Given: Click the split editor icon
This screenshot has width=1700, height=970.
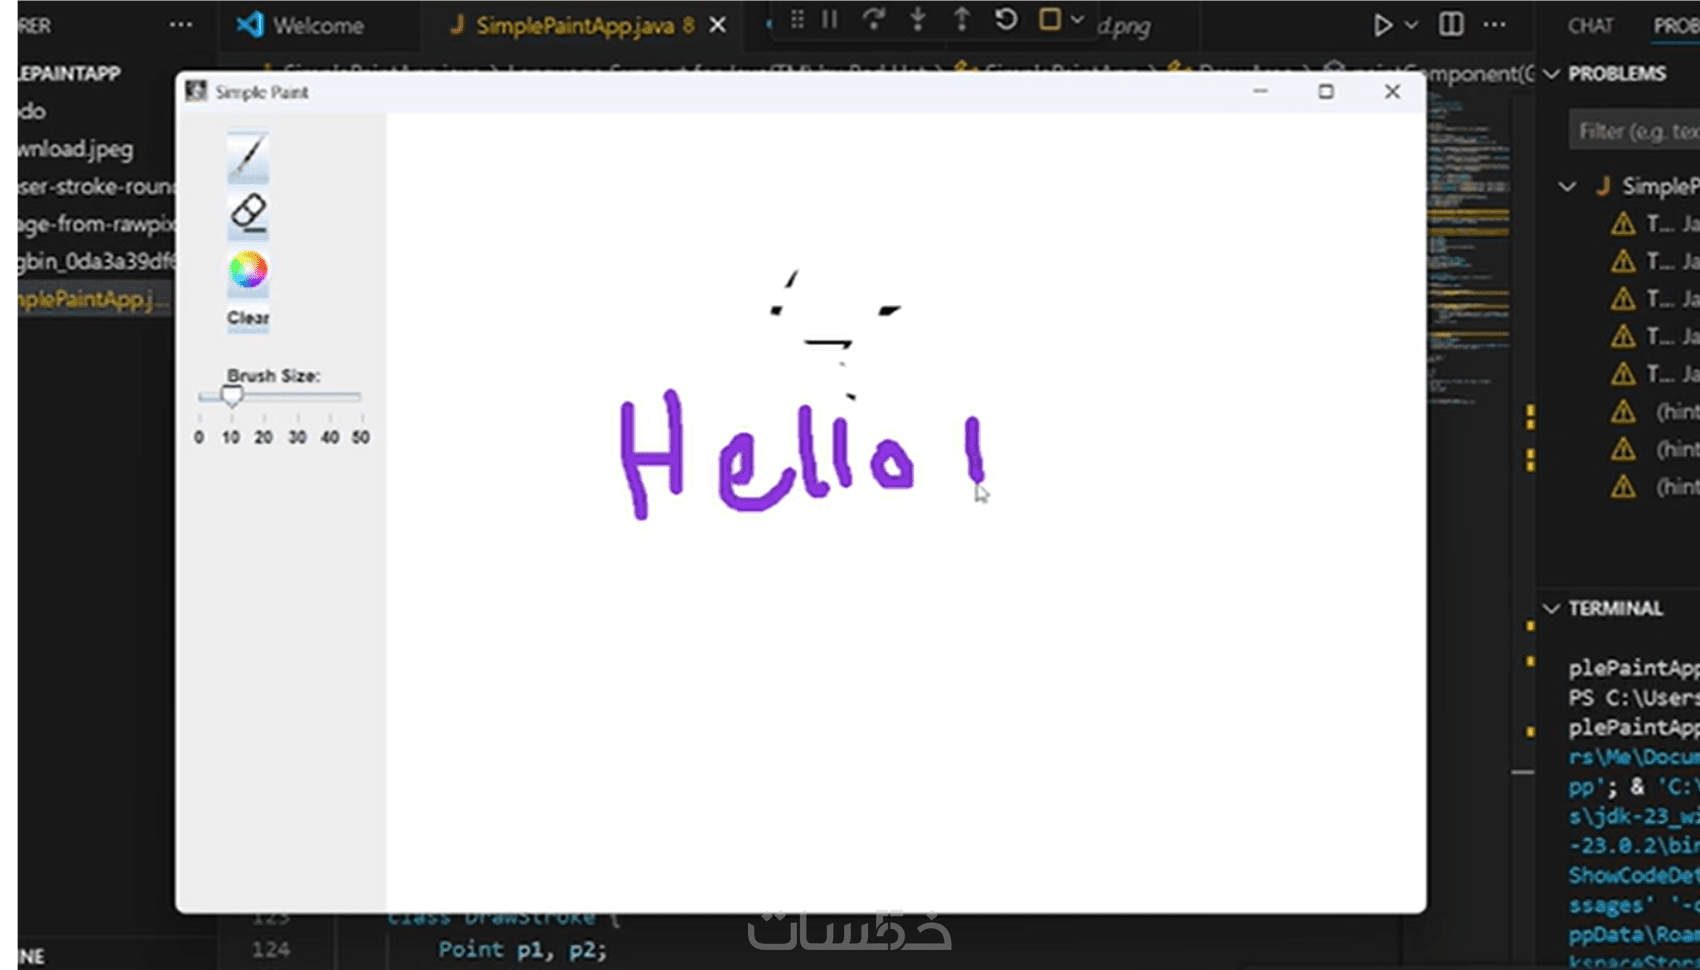Looking at the screenshot, I should [1451, 25].
